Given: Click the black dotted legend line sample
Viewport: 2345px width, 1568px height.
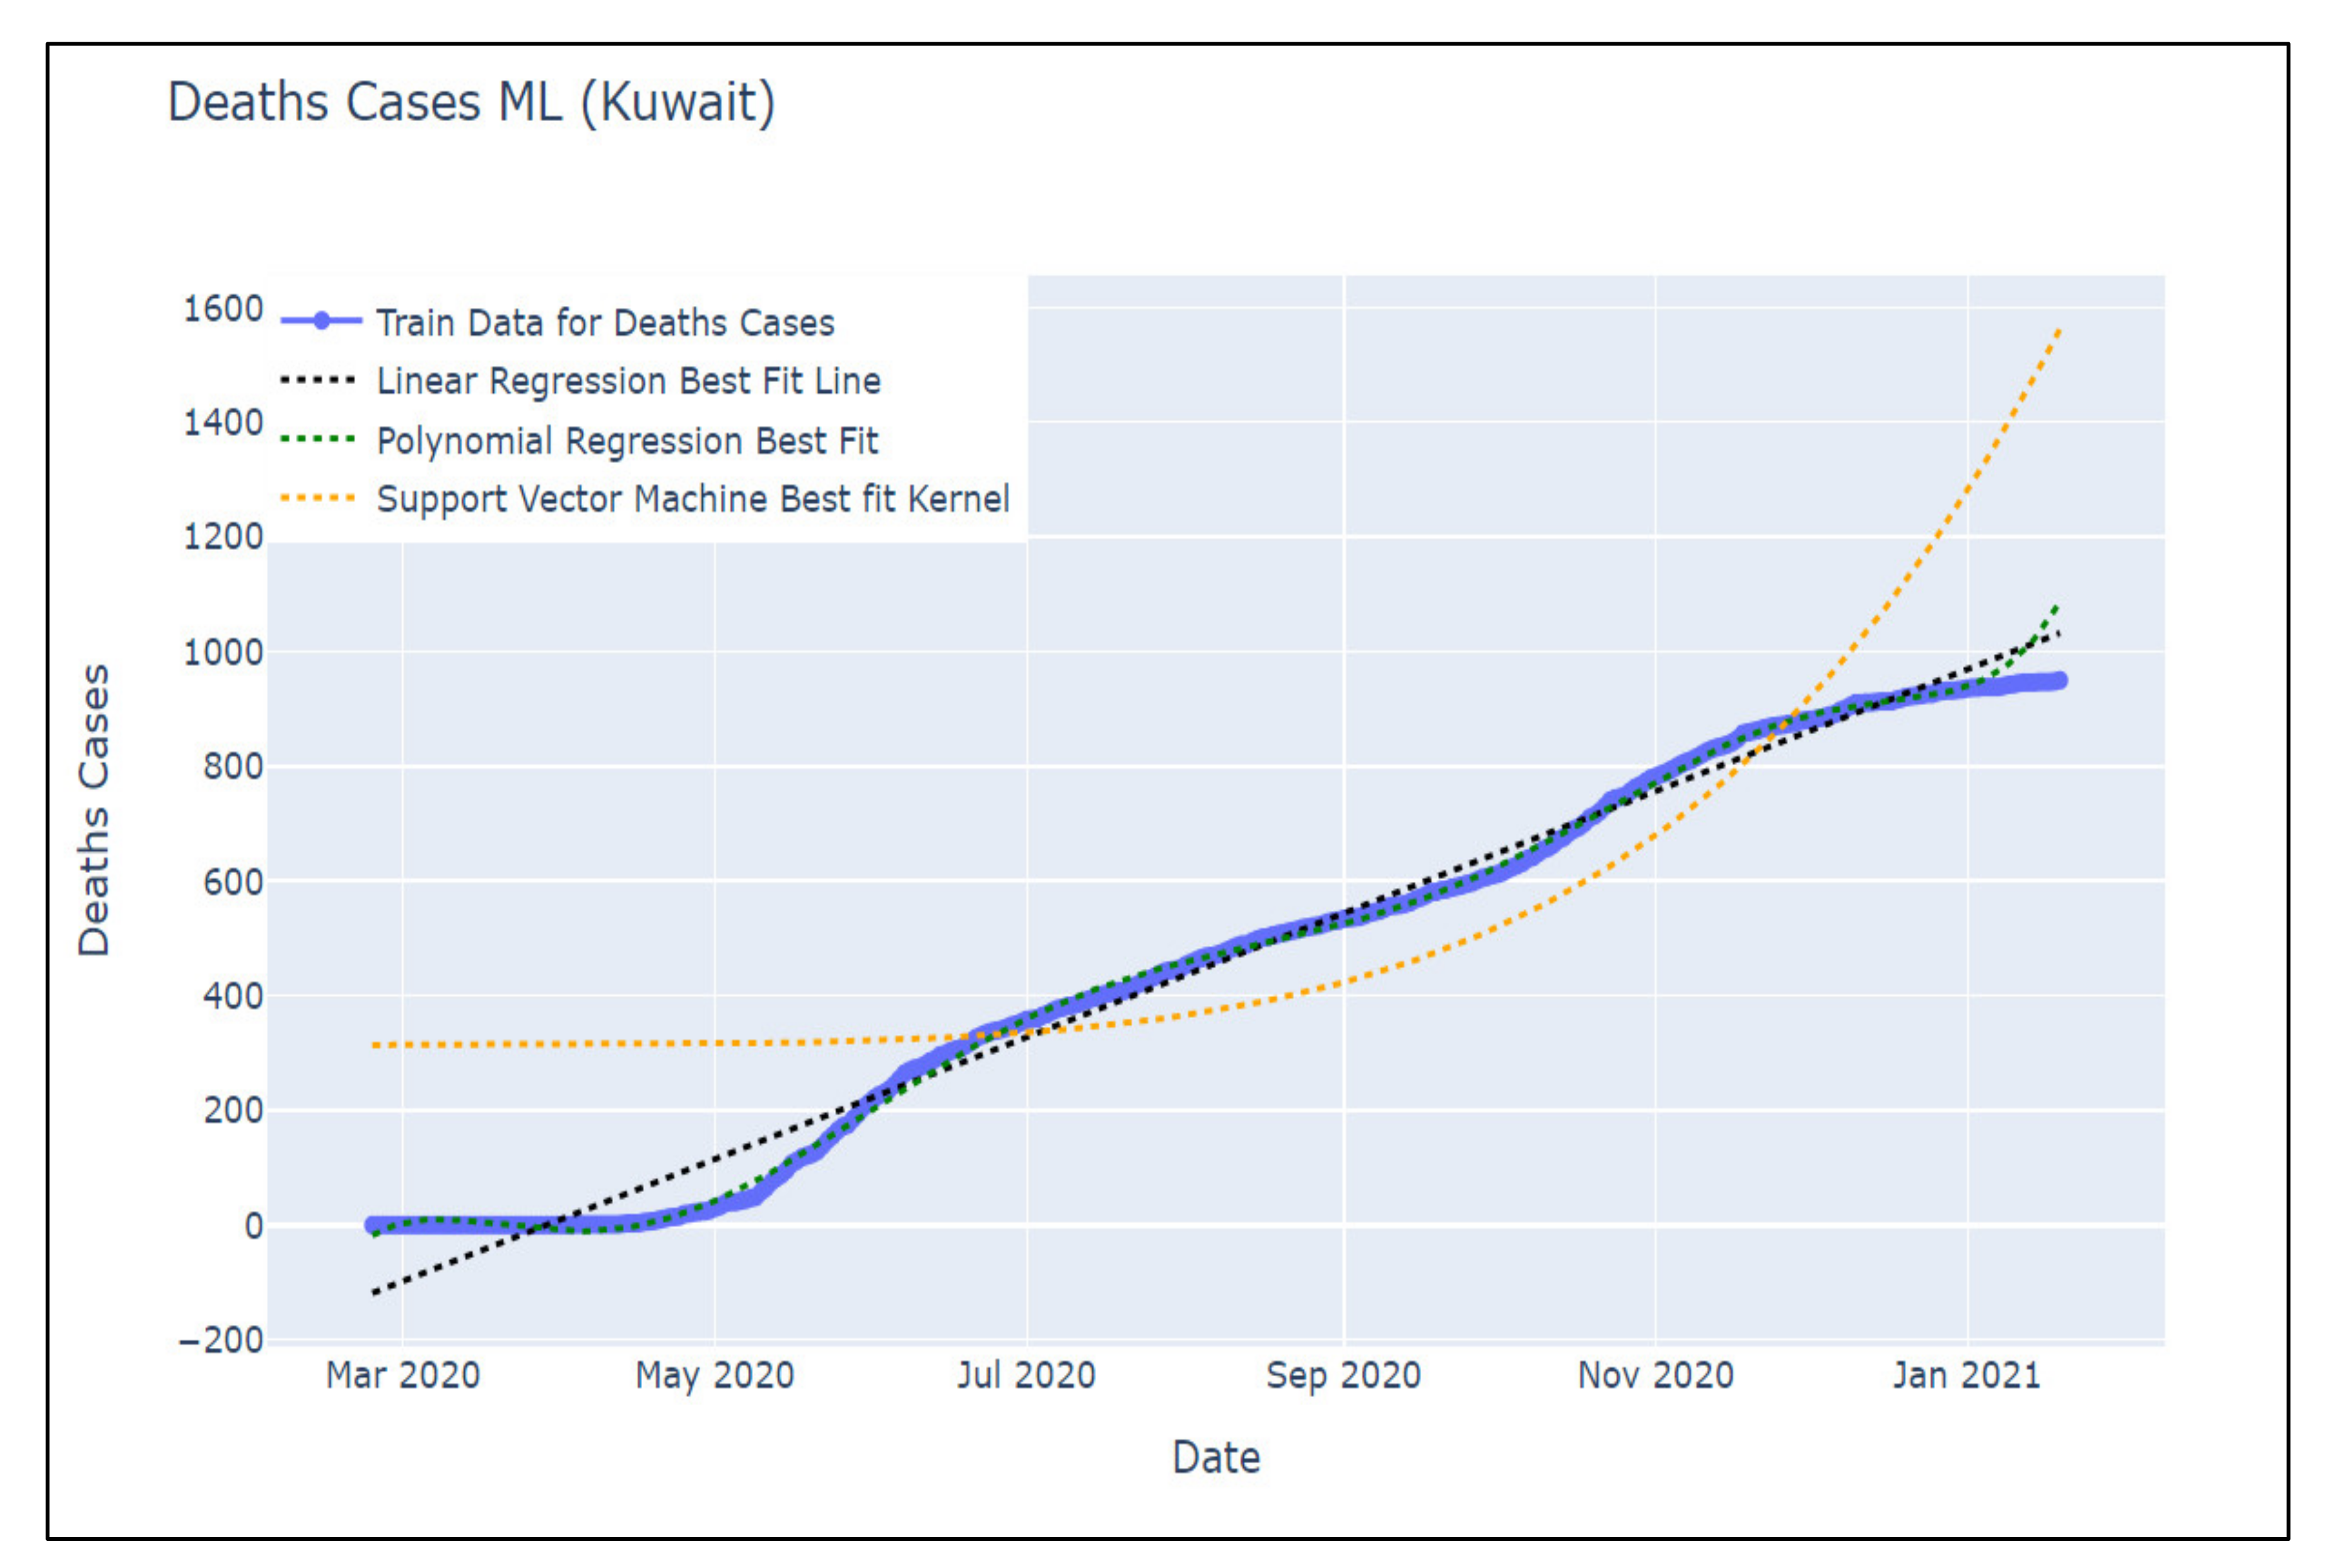Looking at the screenshot, I should click(x=318, y=380).
